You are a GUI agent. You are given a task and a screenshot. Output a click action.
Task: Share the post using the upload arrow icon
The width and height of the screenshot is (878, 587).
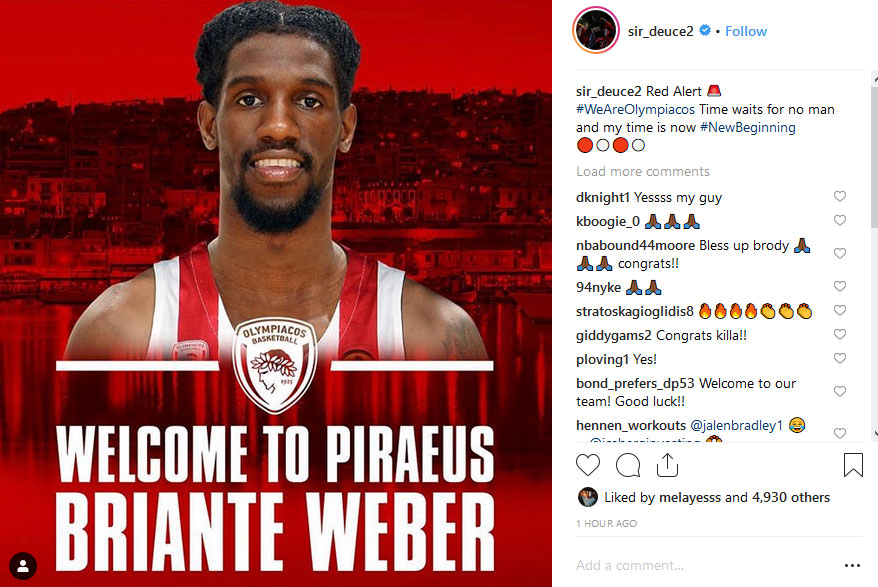(x=667, y=465)
